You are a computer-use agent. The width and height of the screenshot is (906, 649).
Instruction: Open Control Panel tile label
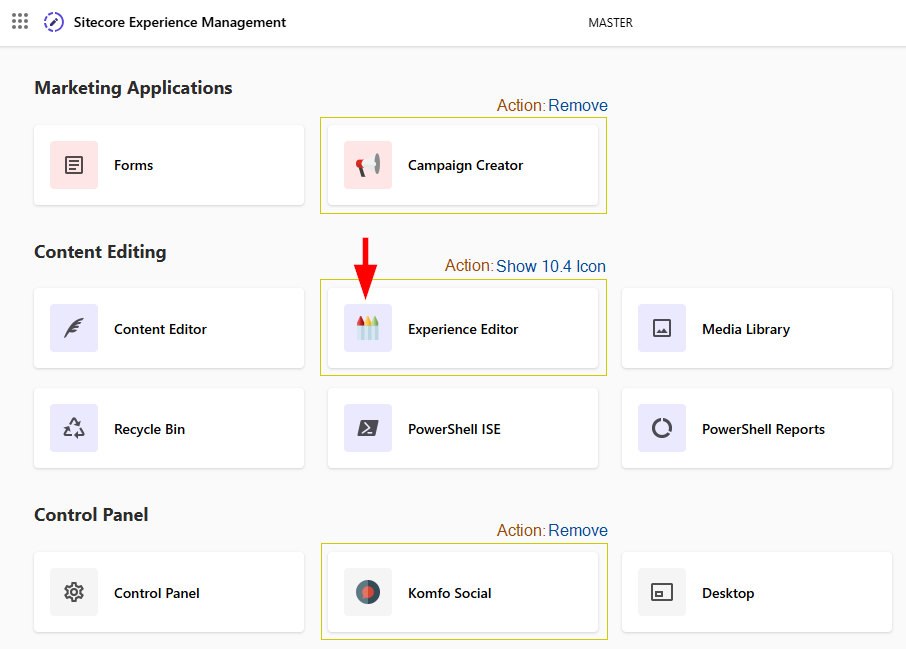157,593
